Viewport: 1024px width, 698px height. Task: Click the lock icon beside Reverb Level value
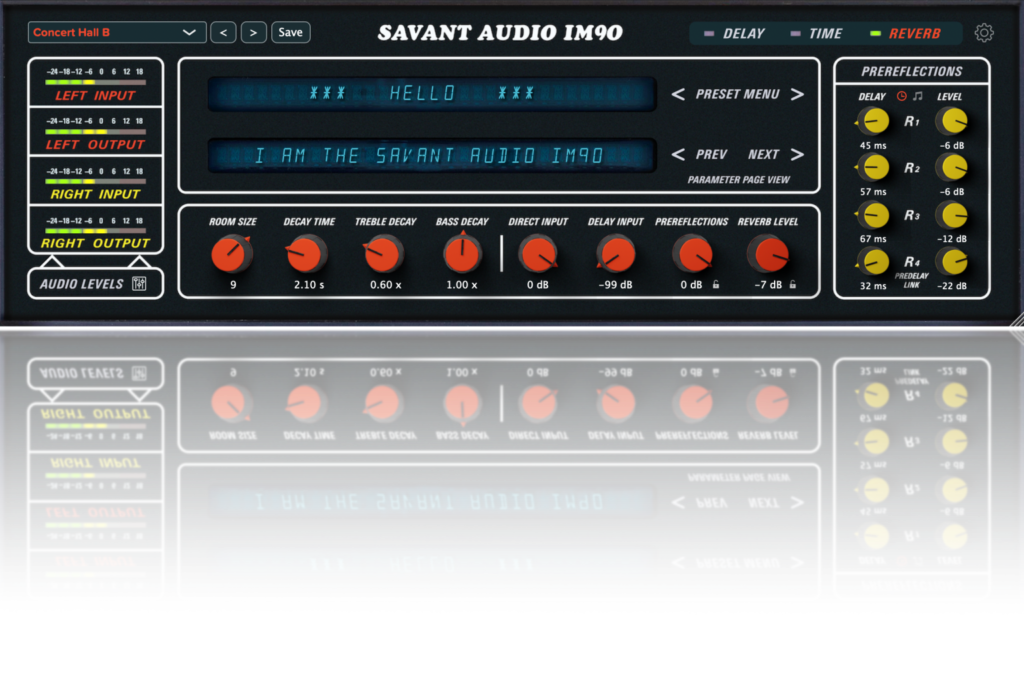tap(792, 285)
